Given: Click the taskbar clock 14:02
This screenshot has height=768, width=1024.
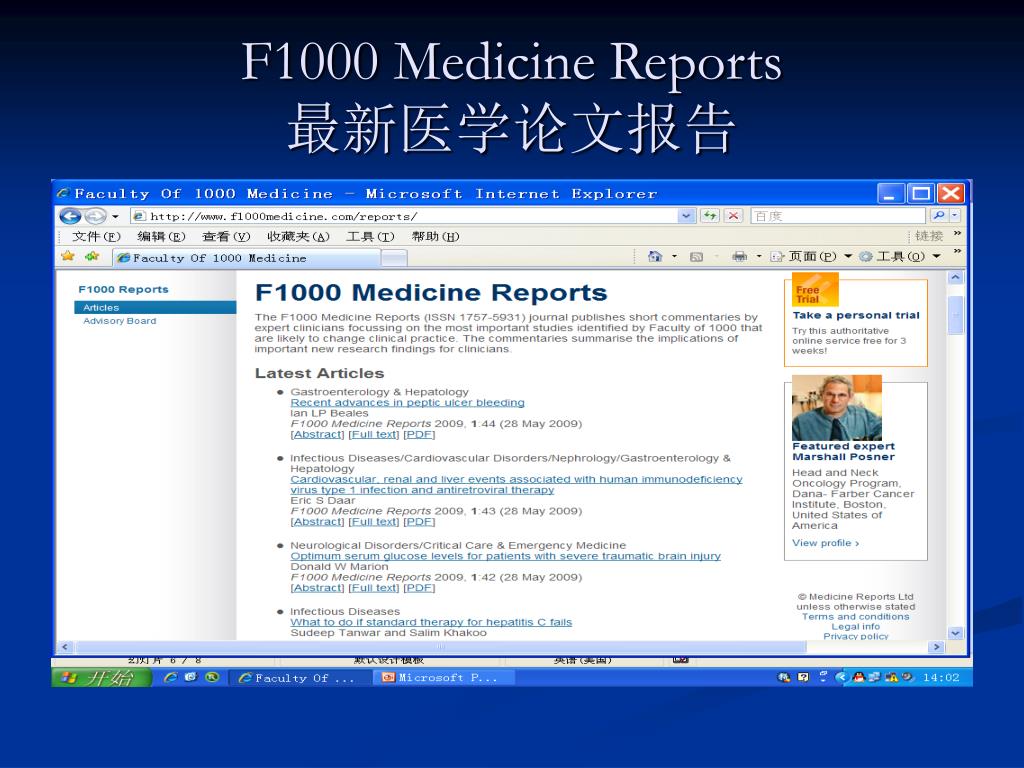Looking at the screenshot, I should pyautogui.click(x=940, y=678).
